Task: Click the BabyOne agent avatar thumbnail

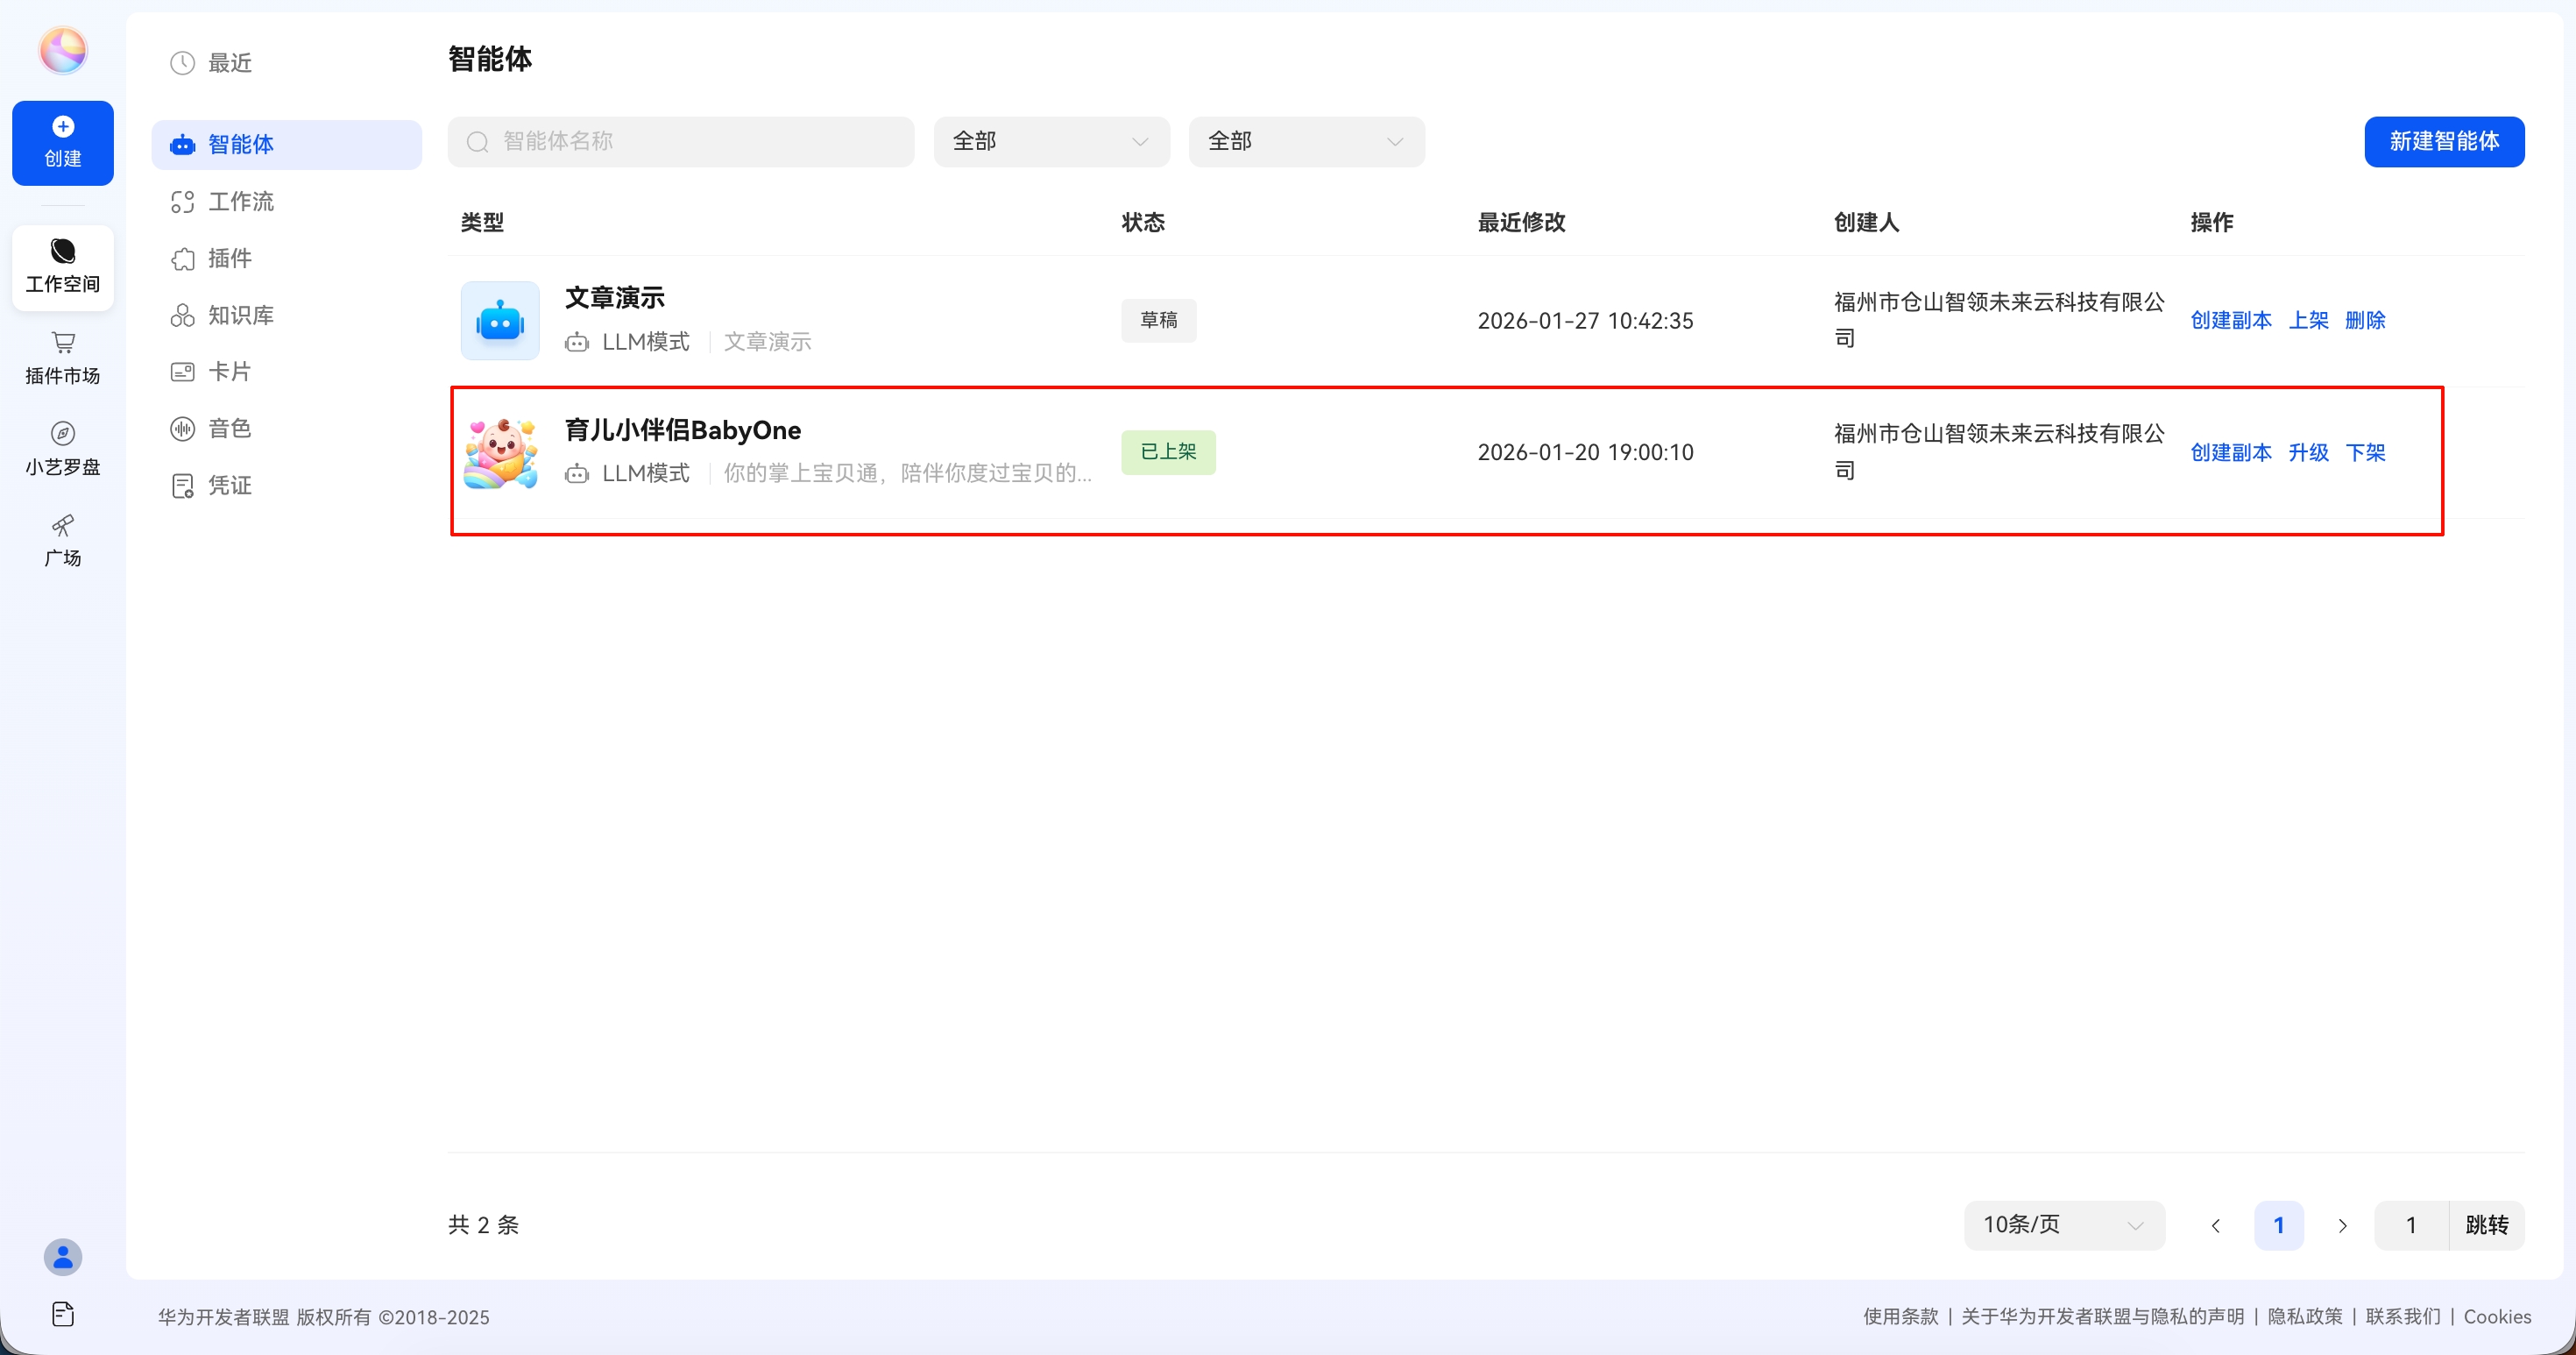Action: (x=499, y=451)
